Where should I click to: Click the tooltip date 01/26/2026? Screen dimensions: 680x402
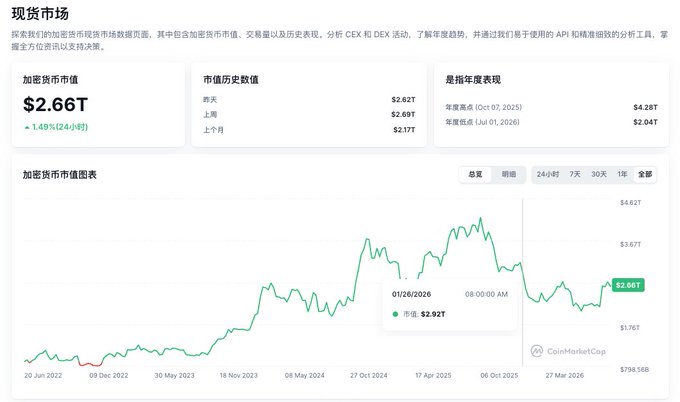[x=412, y=294]
